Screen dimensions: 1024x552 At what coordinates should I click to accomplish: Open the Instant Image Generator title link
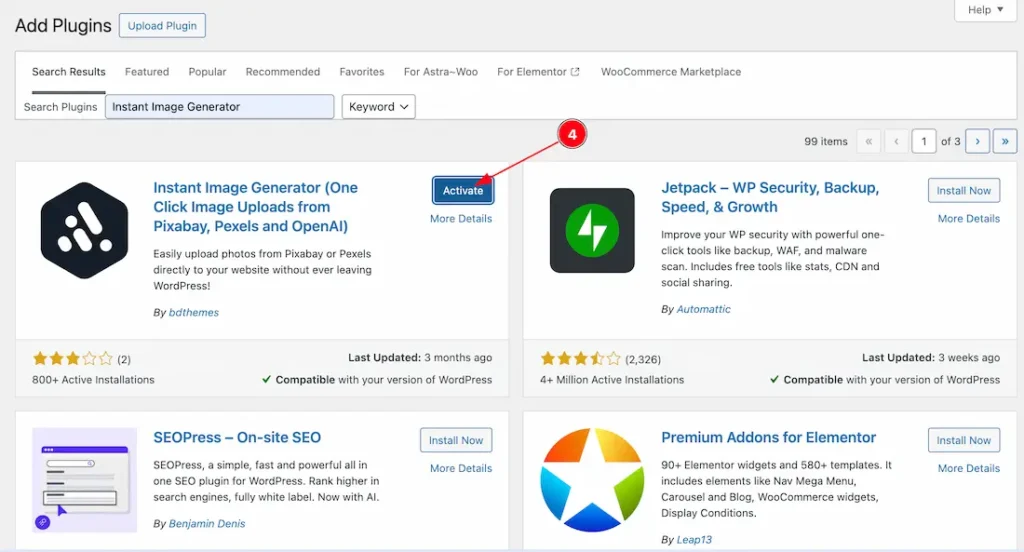[255, 207]
